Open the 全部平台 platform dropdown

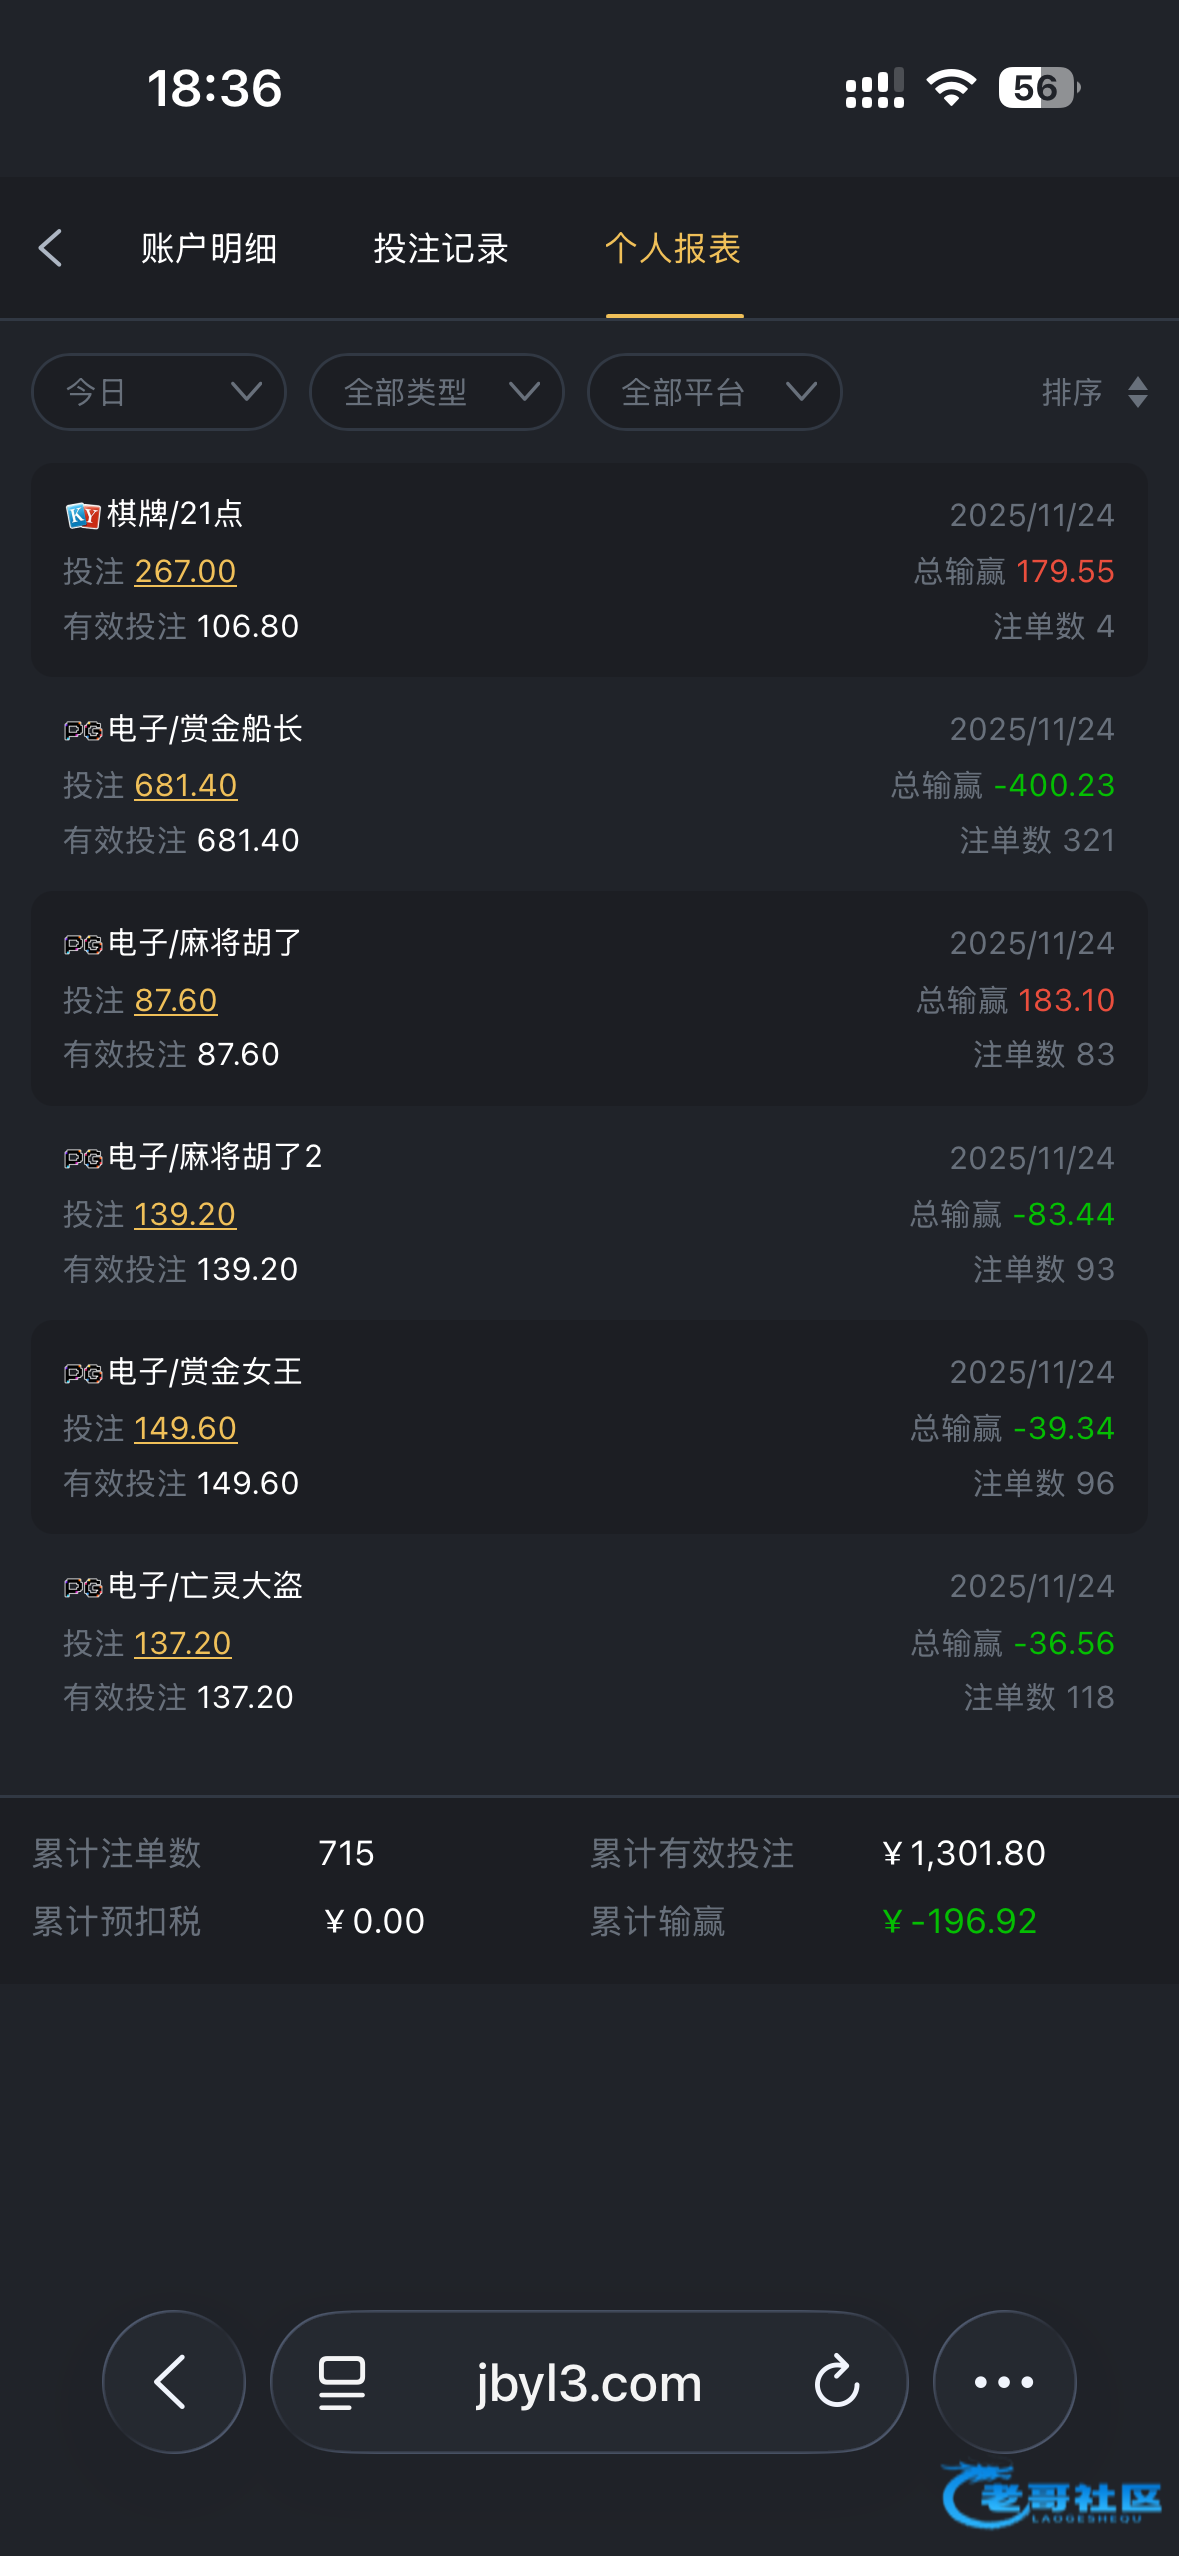[x=714, y=392]
